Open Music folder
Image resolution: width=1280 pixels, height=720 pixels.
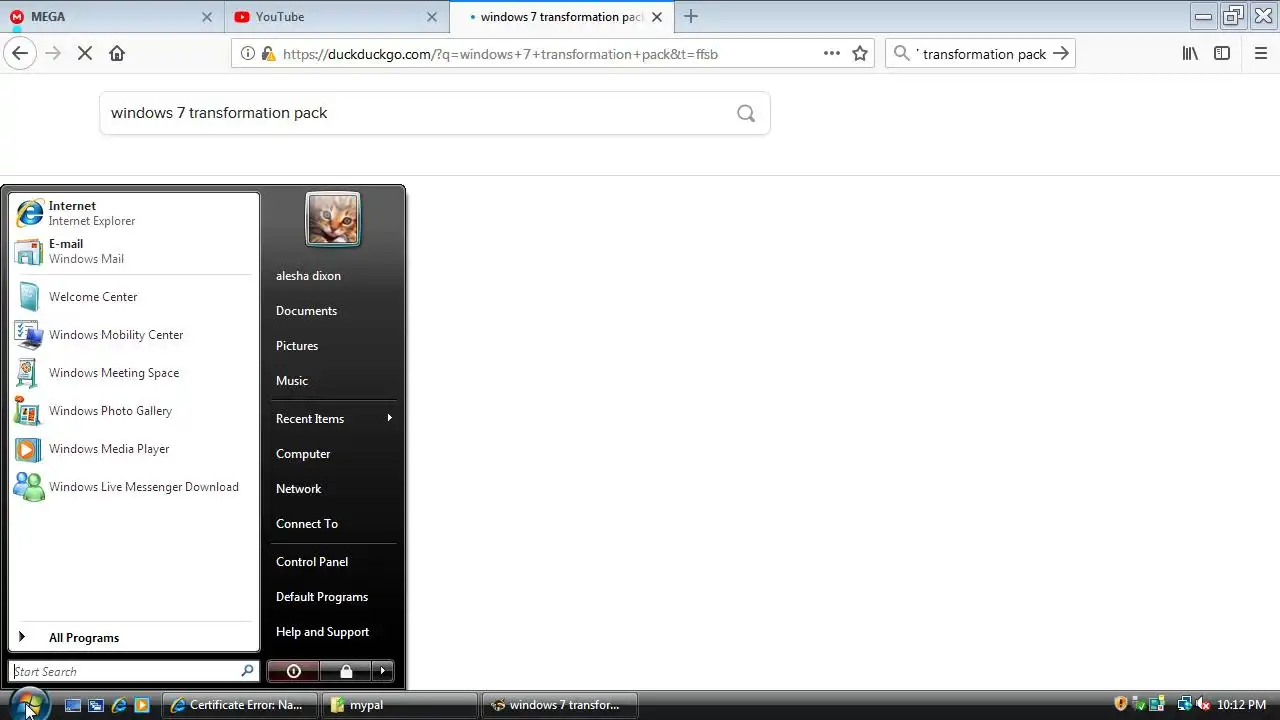click(333, 381)
